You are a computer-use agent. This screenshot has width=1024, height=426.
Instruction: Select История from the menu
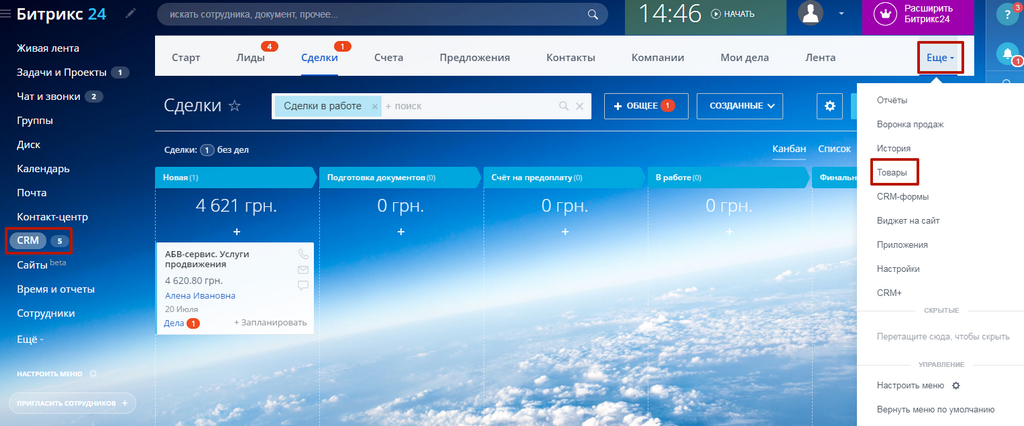[x=893, y=148]
